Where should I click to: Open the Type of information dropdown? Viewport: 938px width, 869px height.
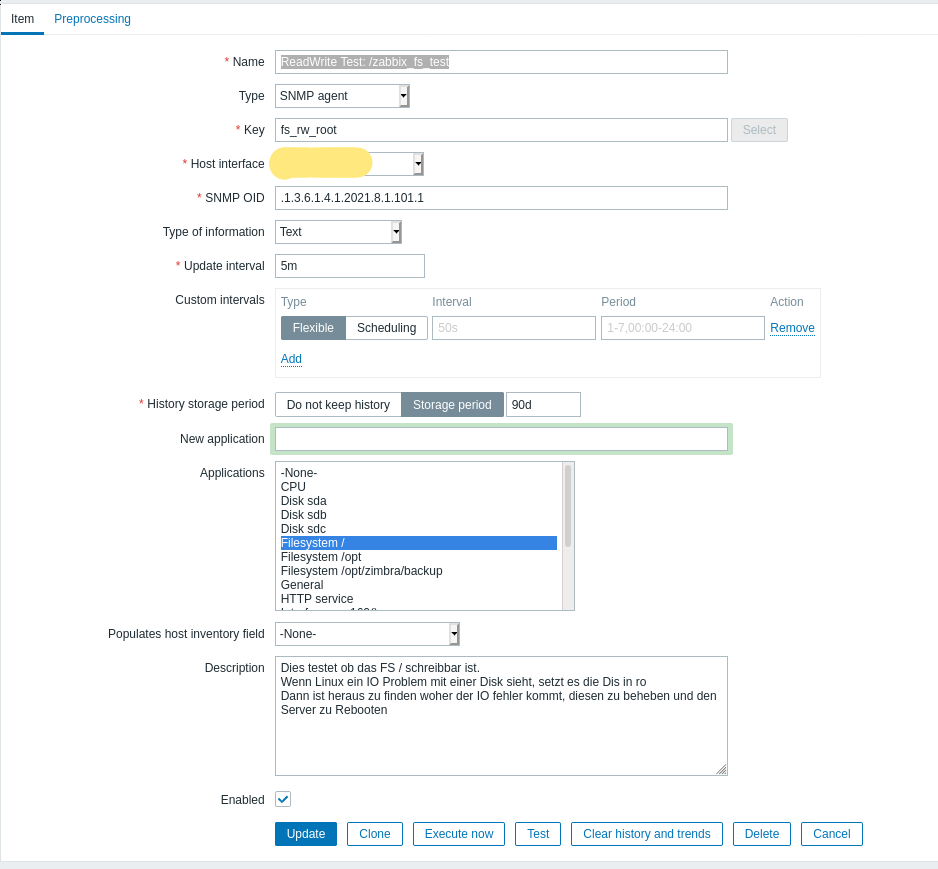[x=338, y=232]
